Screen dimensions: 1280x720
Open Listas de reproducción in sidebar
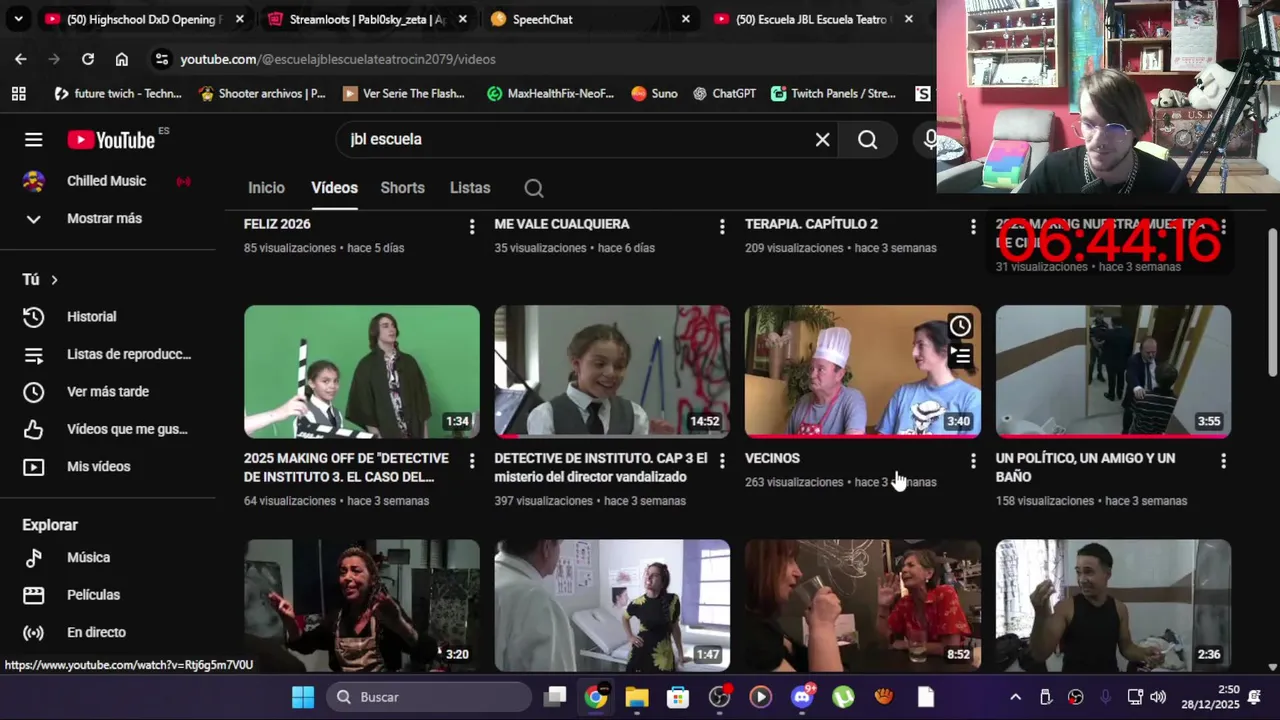click(108, 354)
